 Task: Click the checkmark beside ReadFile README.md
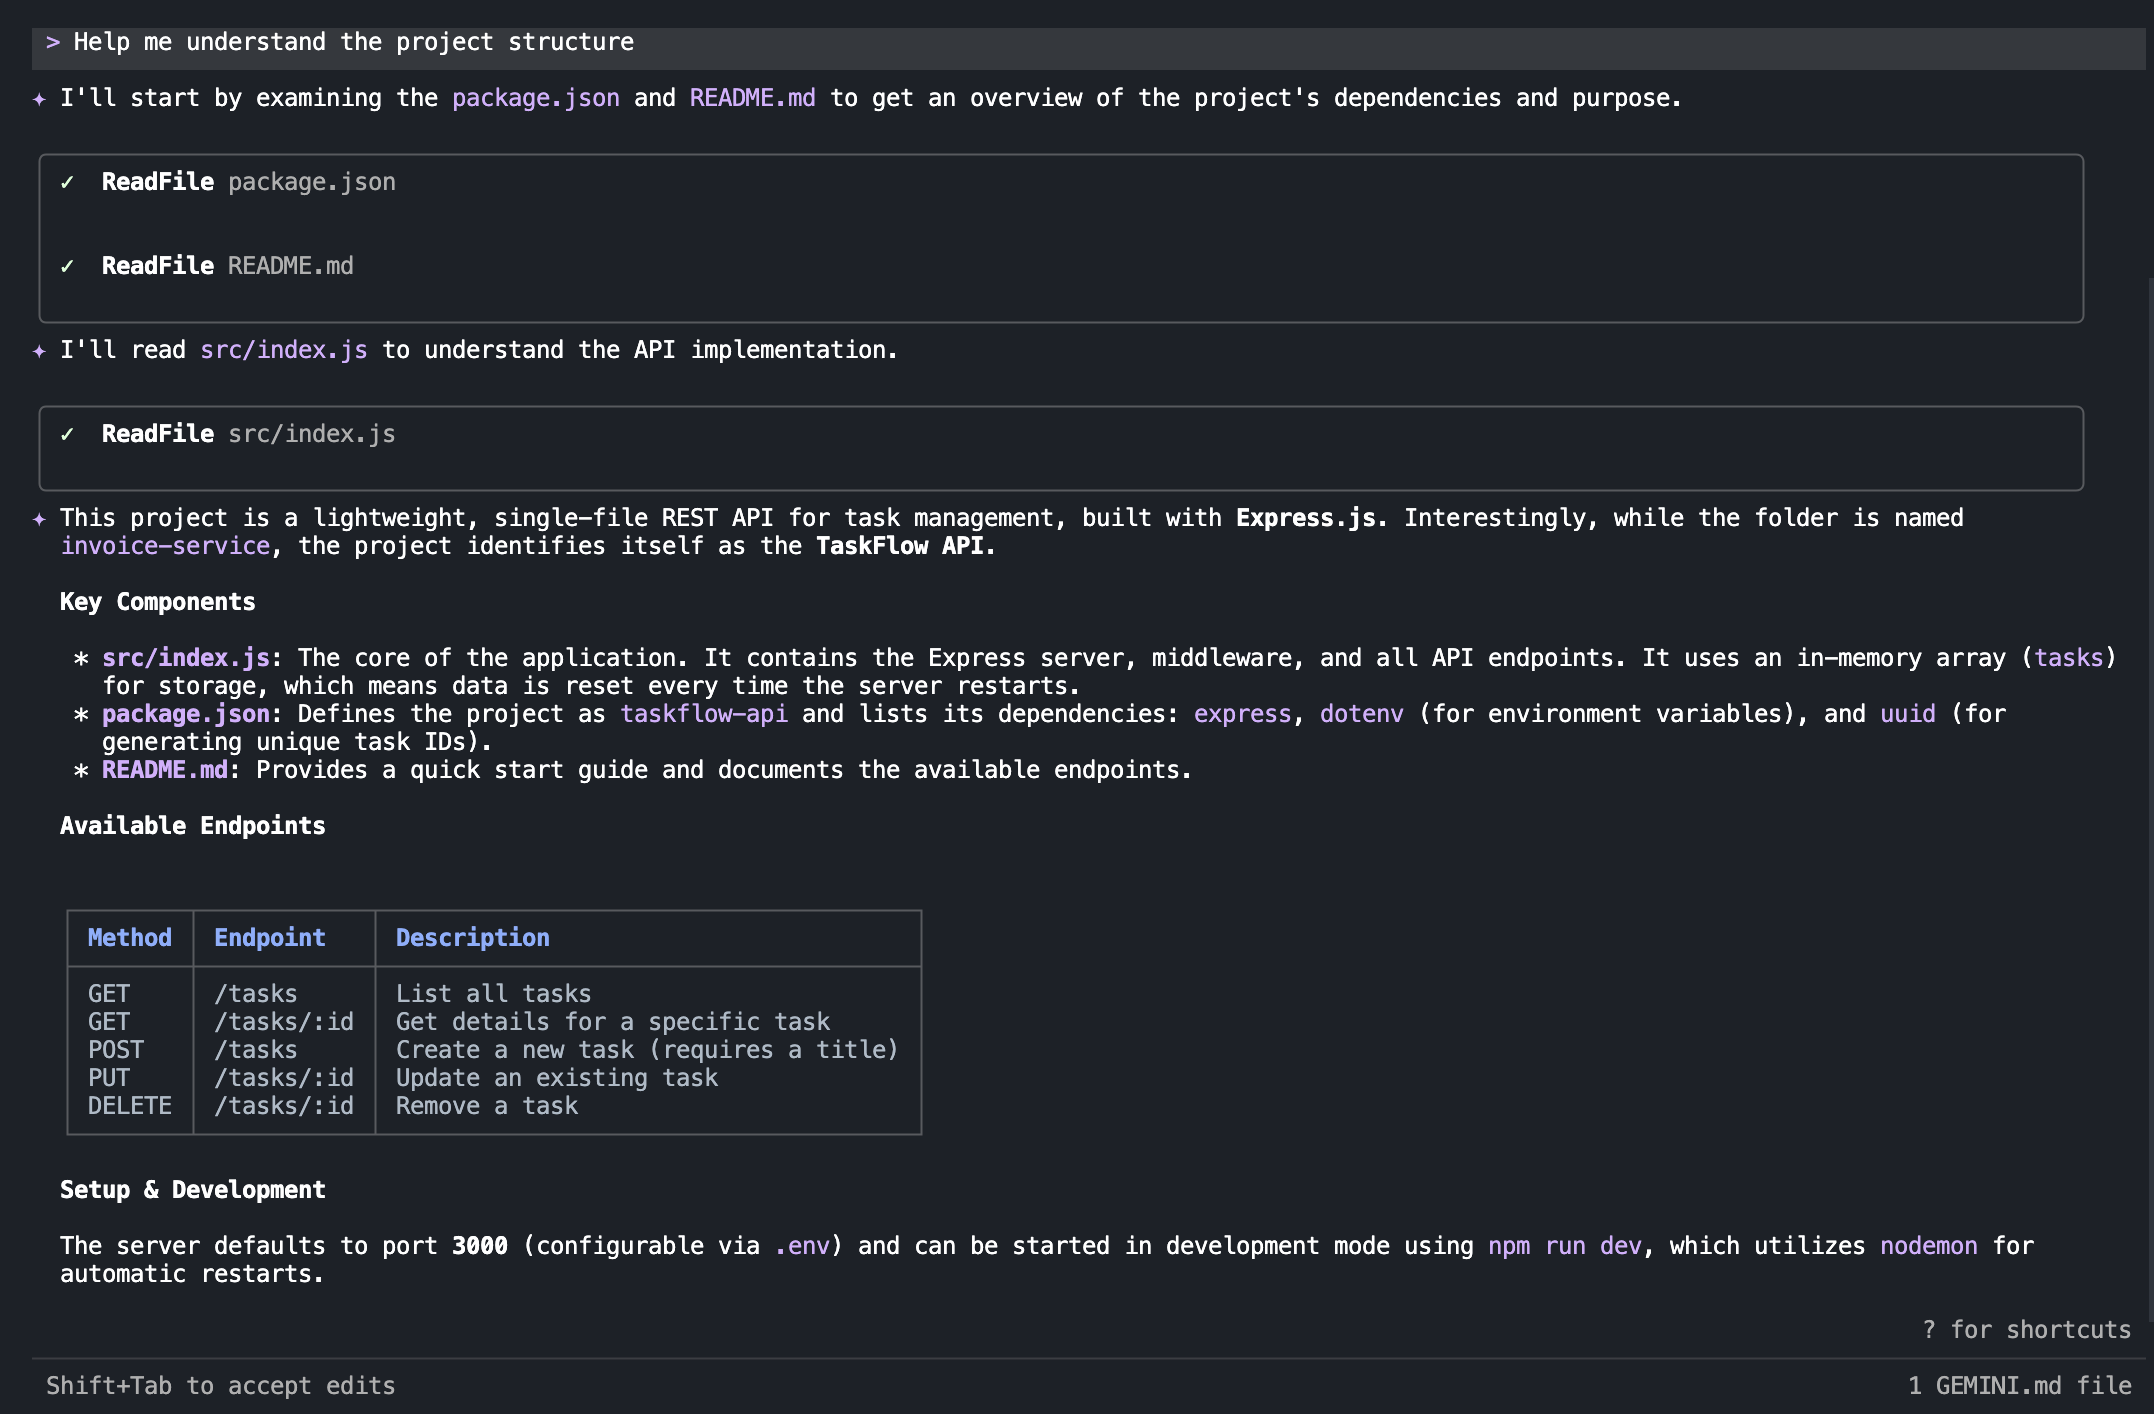68,265
